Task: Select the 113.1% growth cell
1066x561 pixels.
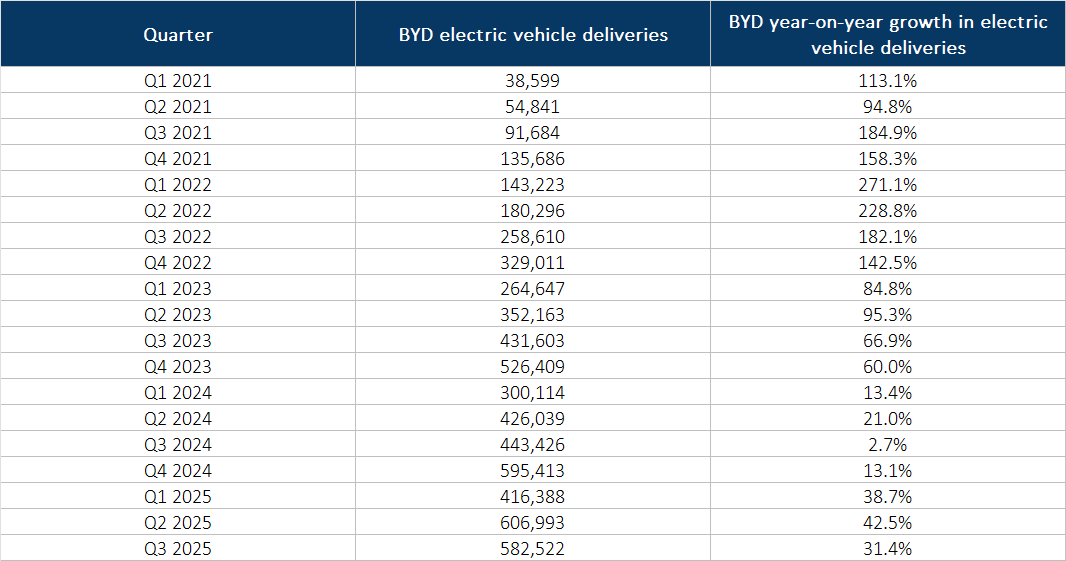Action: tap(888, 81)
